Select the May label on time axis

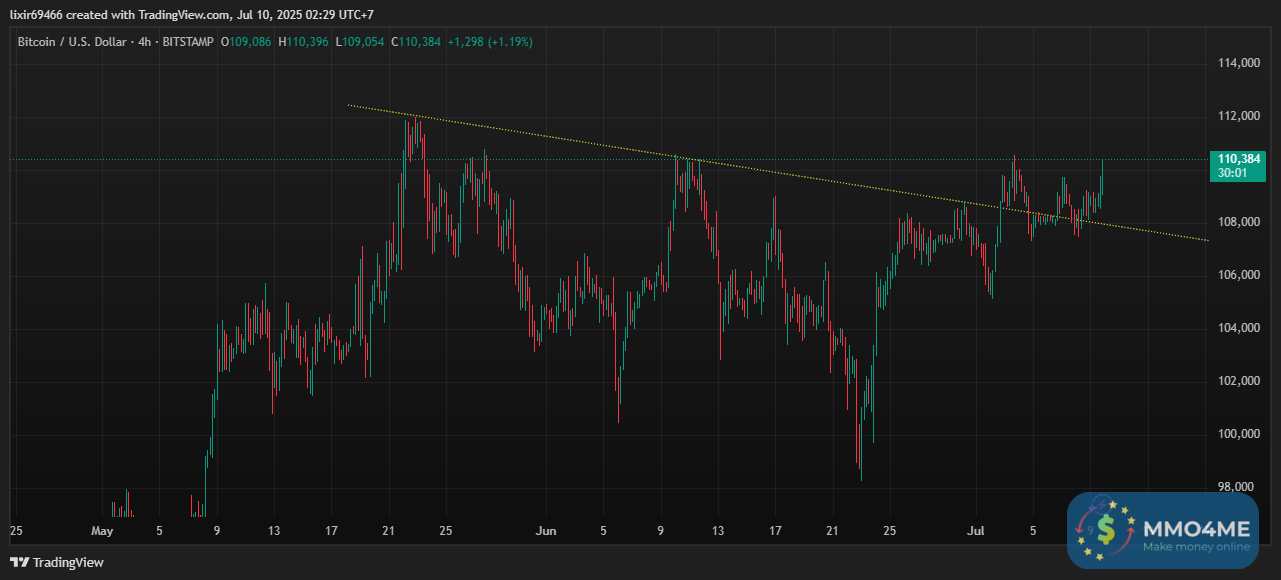pyautogui.click(x=103, y=531)
